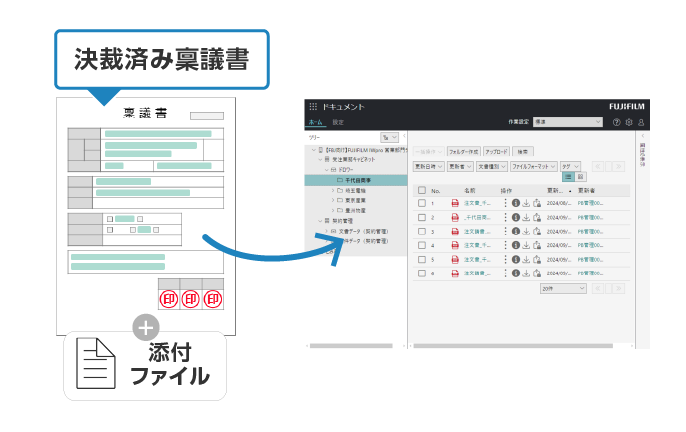Click the フォルダー作成 button
Viewport: 686px width, 432px height.
coord(464,151)
